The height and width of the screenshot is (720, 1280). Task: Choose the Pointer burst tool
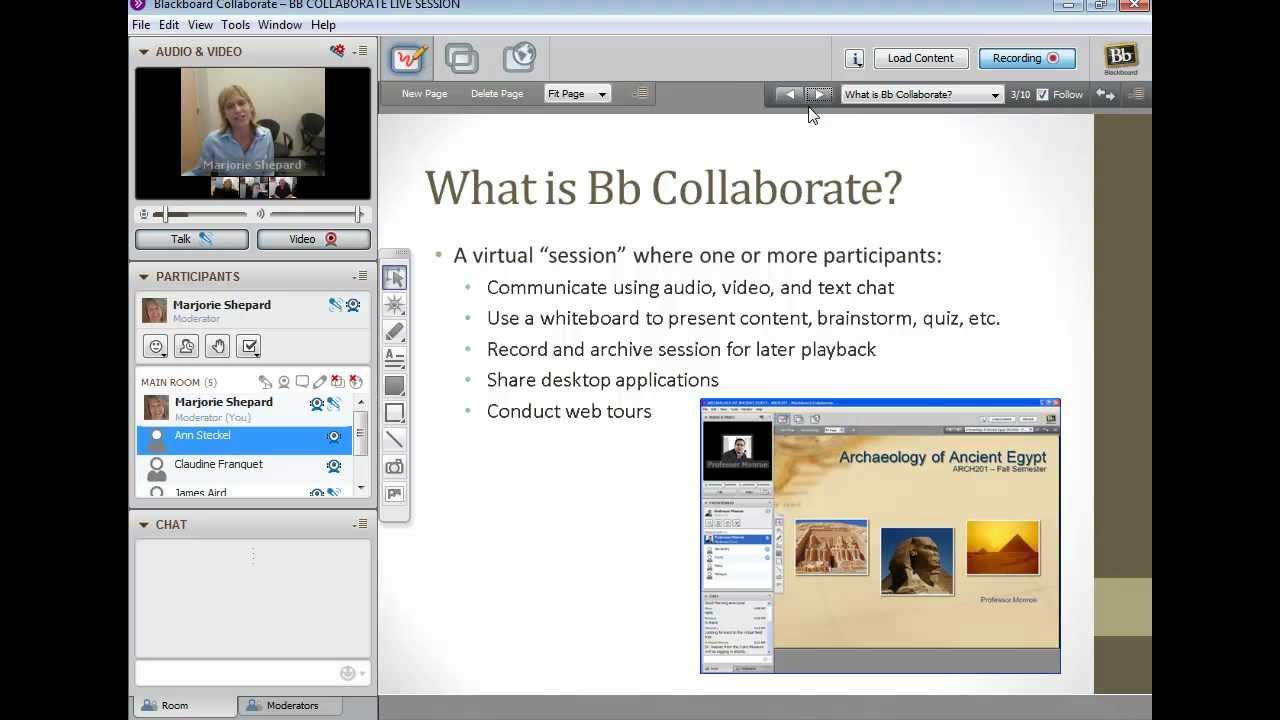coord(395,305)
